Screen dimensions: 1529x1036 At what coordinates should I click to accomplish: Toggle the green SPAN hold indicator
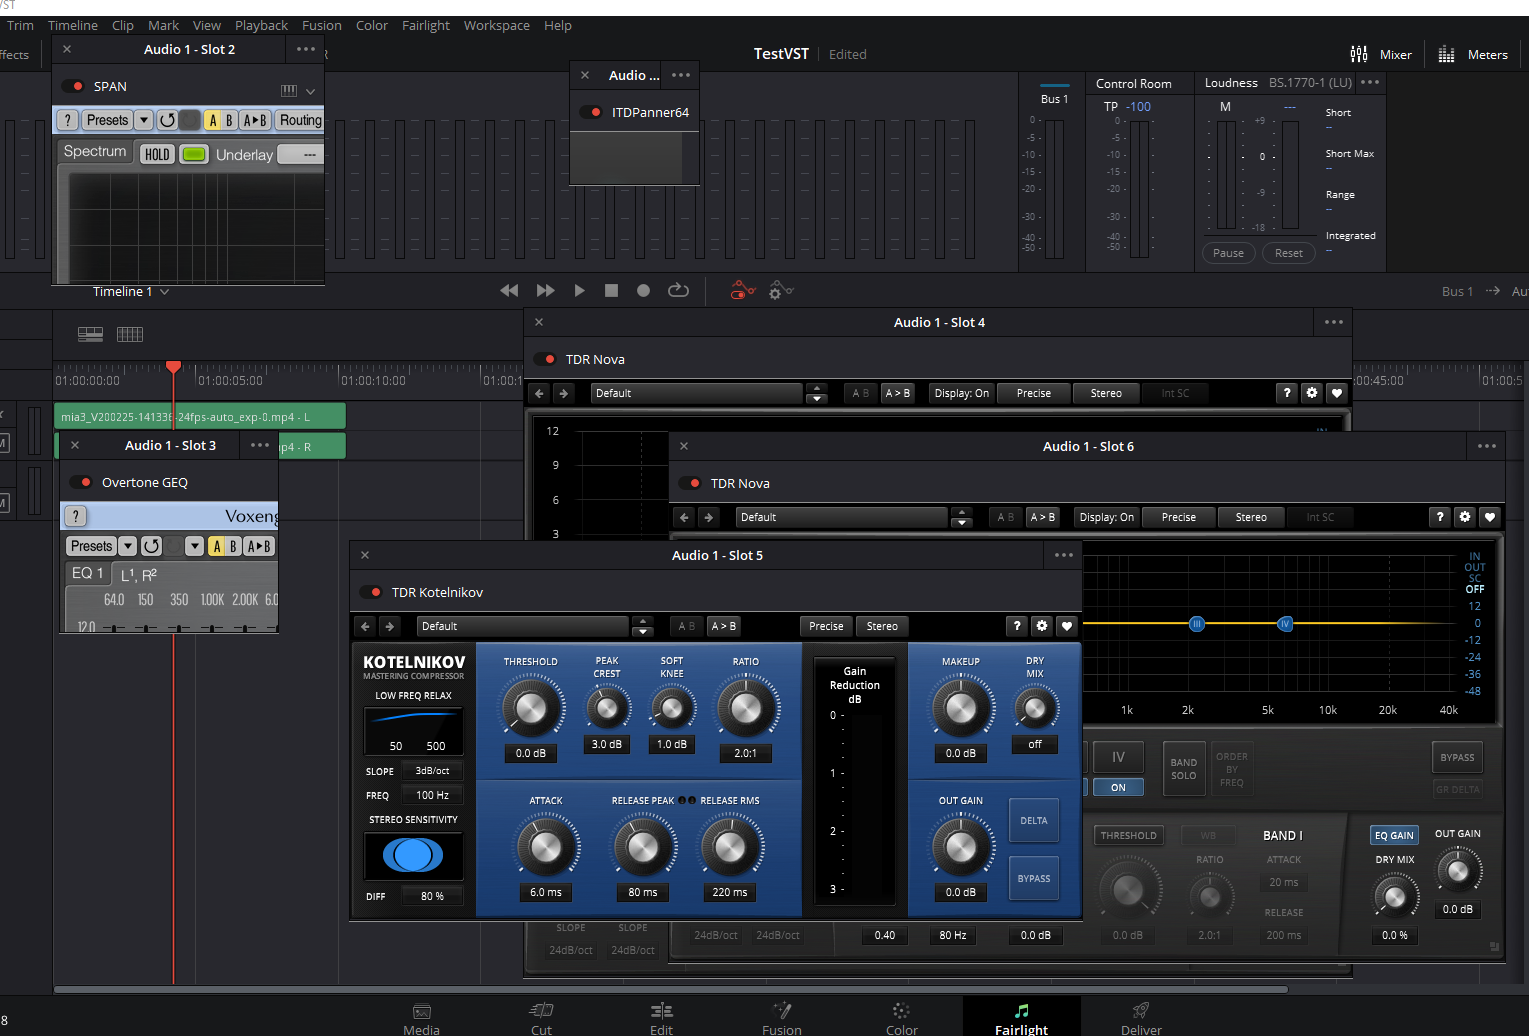(194, 154)
